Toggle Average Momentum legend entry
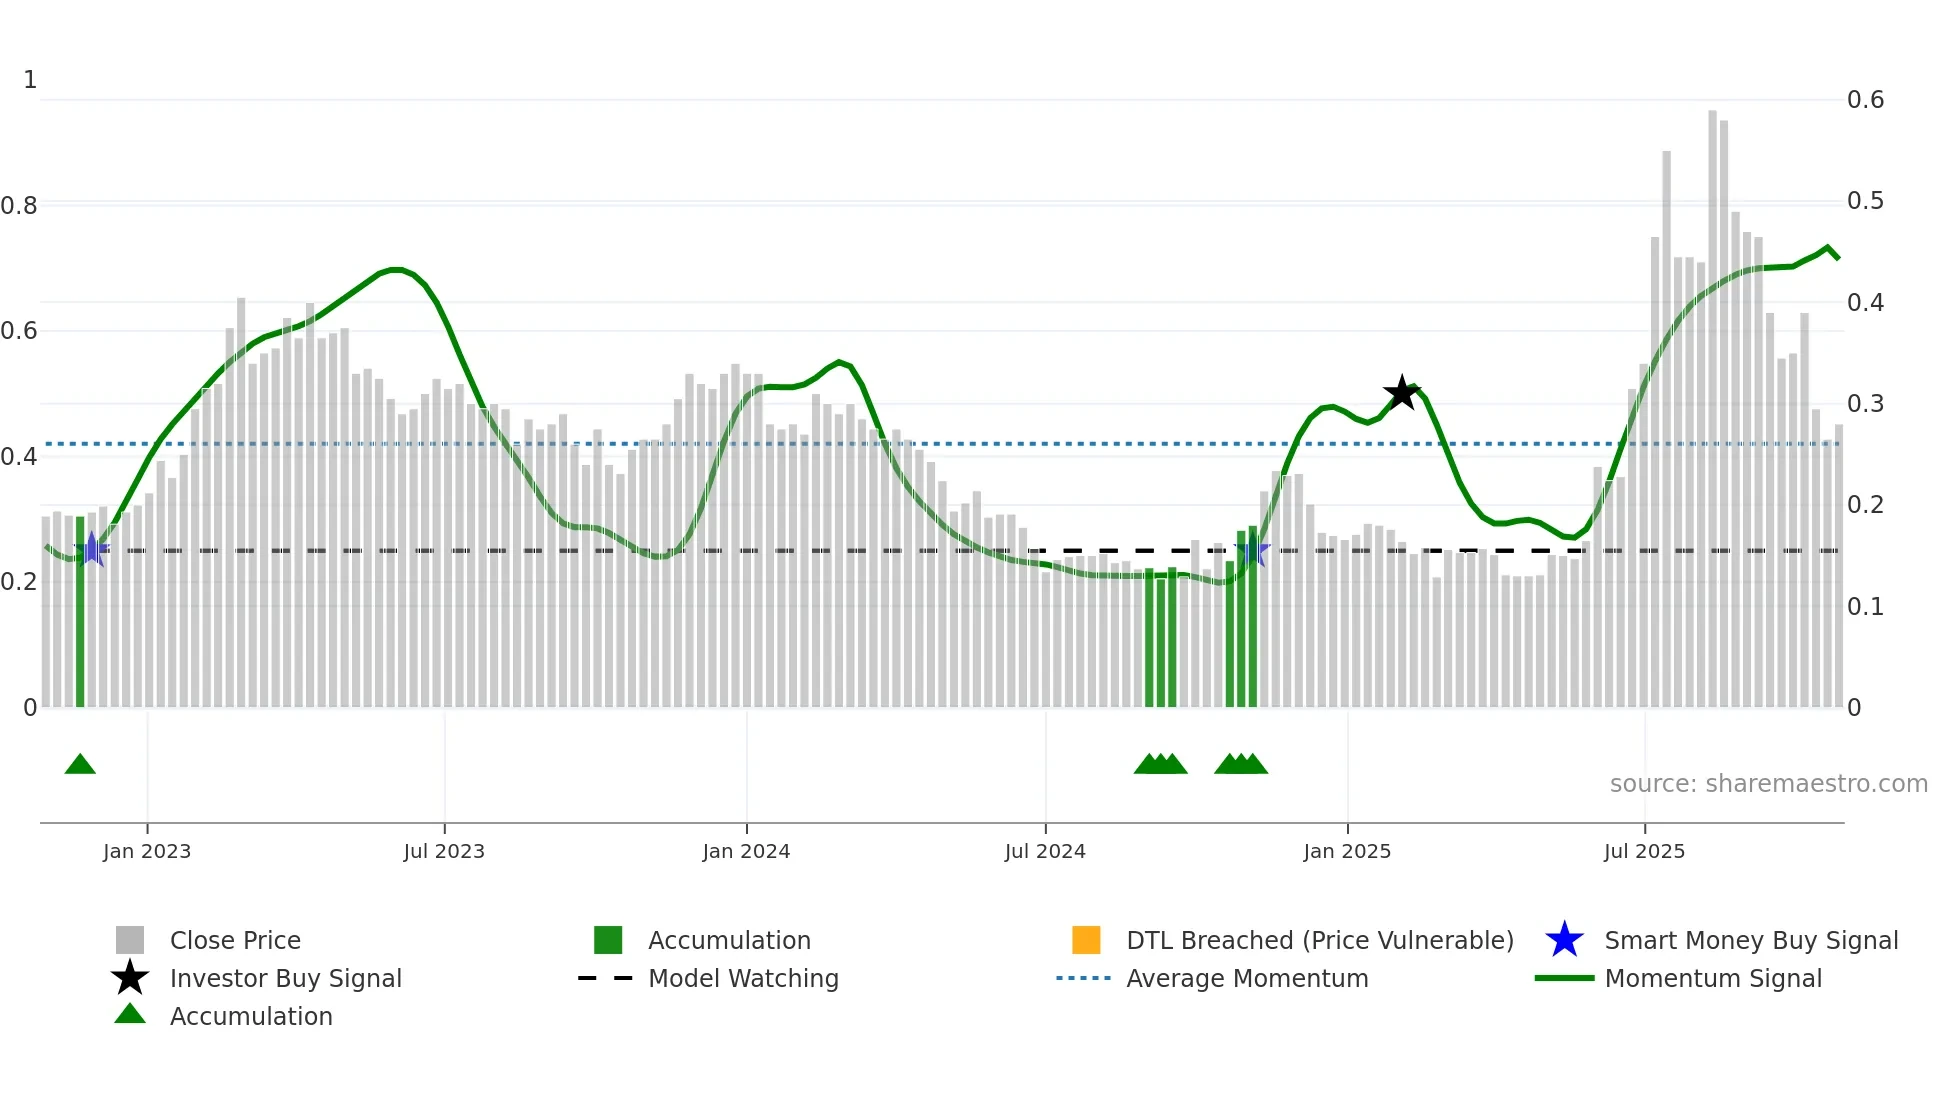1960x1102 pixels. click(1247, 978)
